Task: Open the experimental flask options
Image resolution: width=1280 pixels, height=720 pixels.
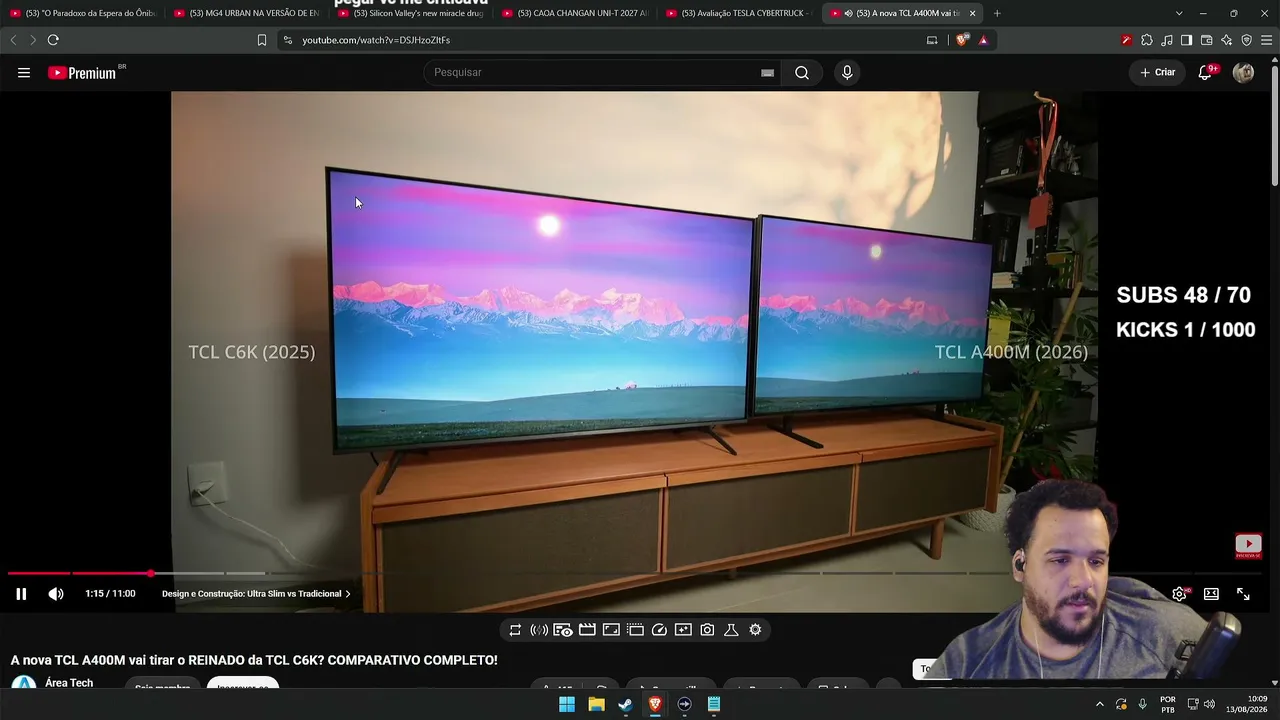Action: click(731, 630)
